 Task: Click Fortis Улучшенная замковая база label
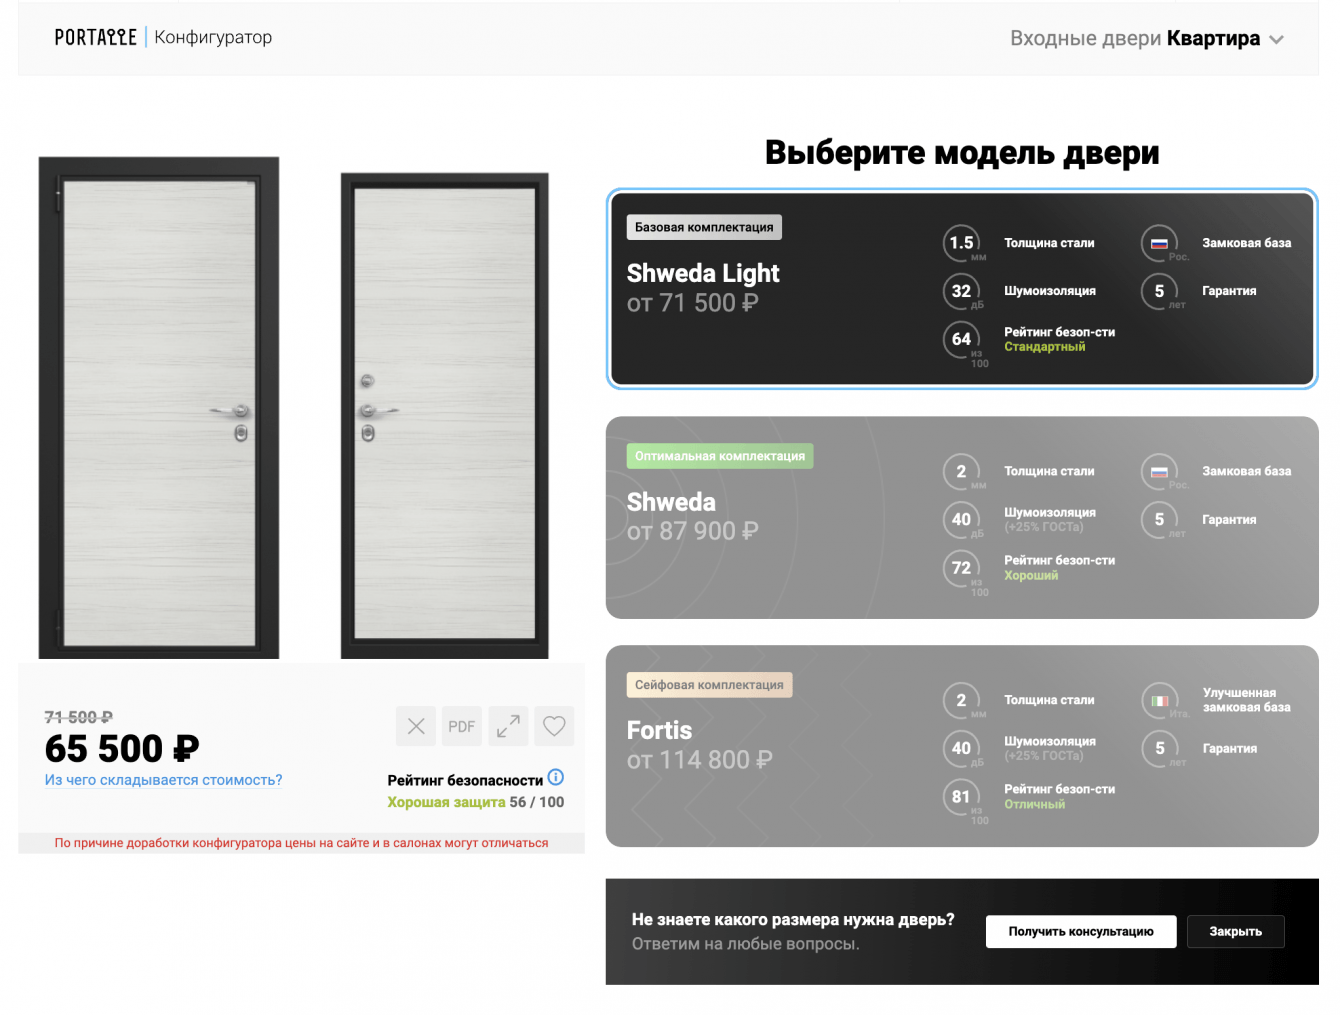1246,700
